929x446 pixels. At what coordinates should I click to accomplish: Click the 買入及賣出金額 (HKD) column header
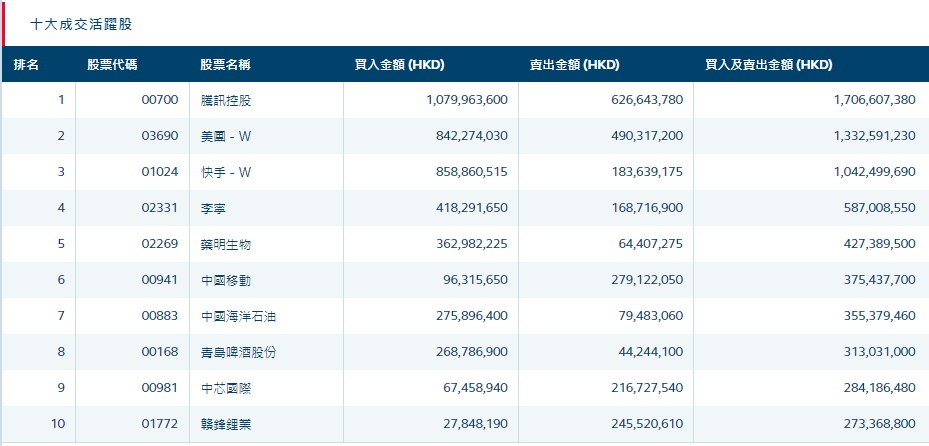click(768, 65)
